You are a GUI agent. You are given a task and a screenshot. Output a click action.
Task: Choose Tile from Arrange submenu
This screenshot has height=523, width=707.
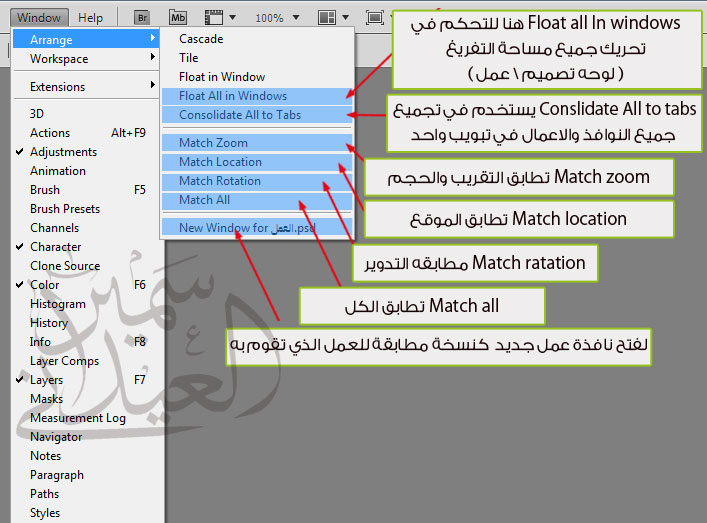[257, 58]
